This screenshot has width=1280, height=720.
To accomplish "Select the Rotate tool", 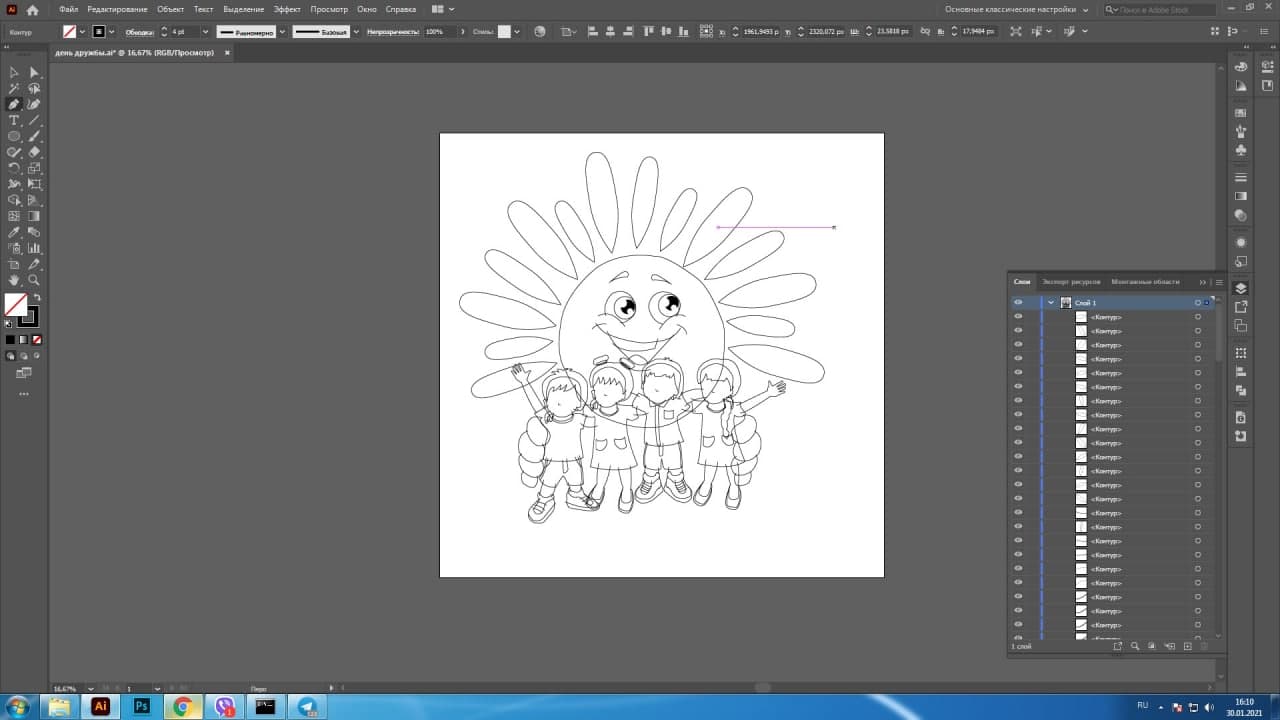I will tap(14, 168).
